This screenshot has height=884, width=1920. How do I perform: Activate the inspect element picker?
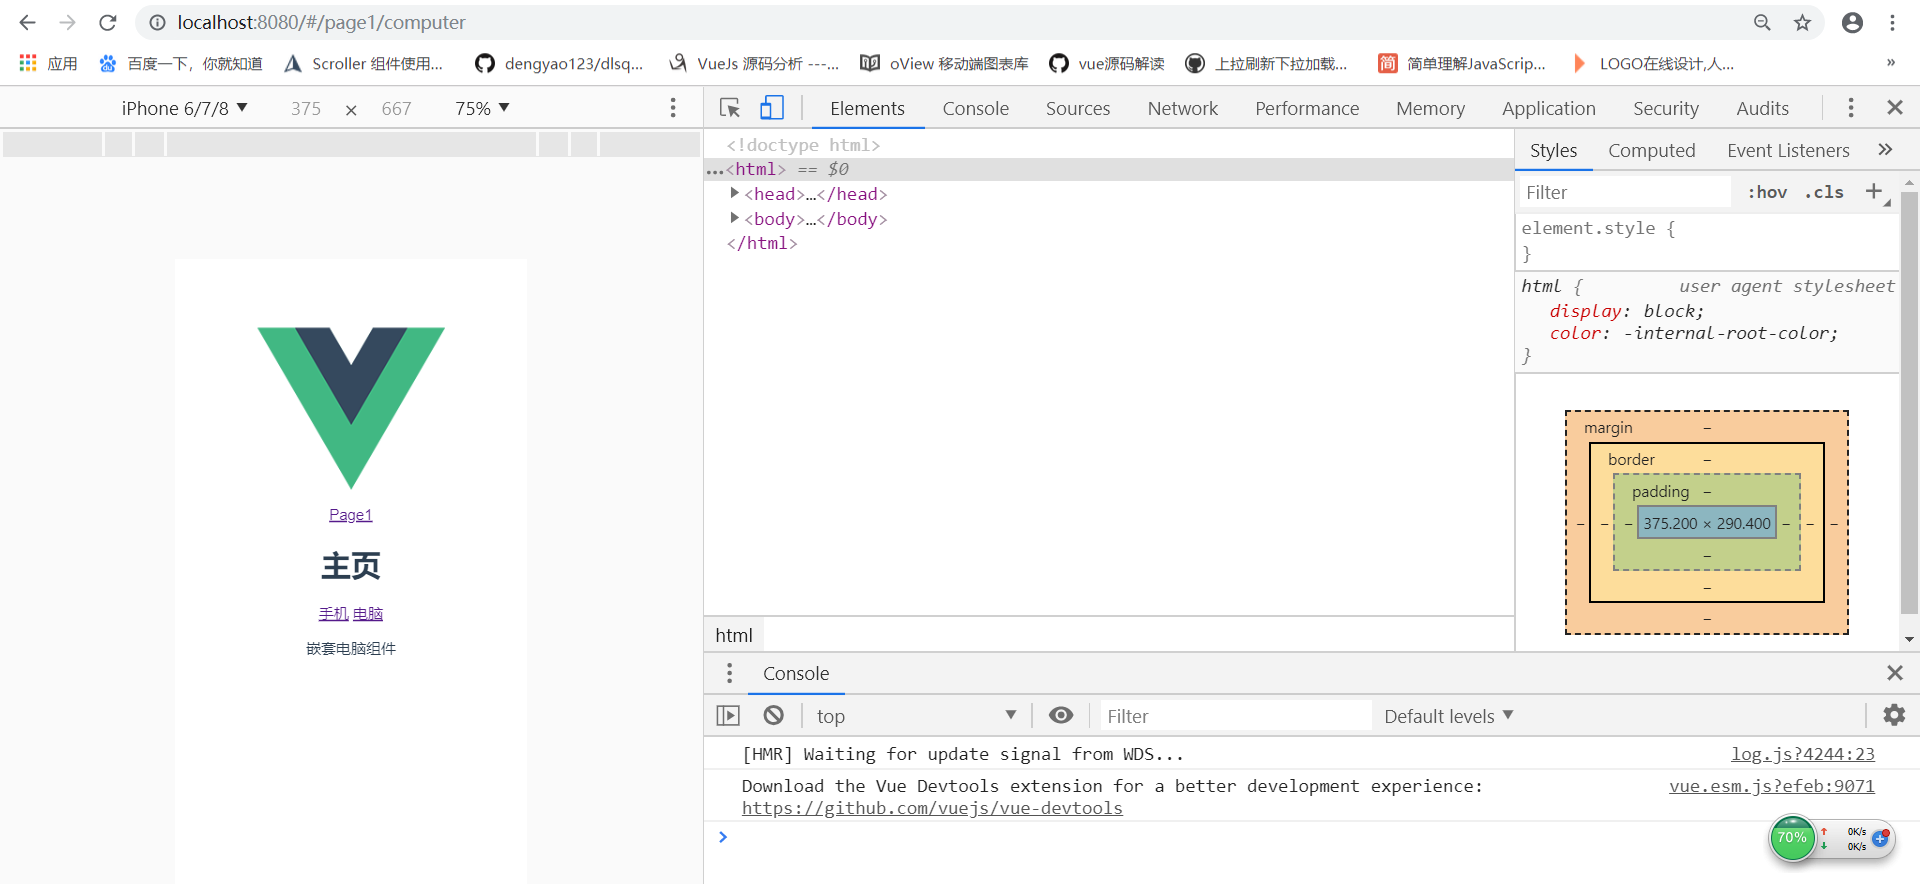point(730,107)
